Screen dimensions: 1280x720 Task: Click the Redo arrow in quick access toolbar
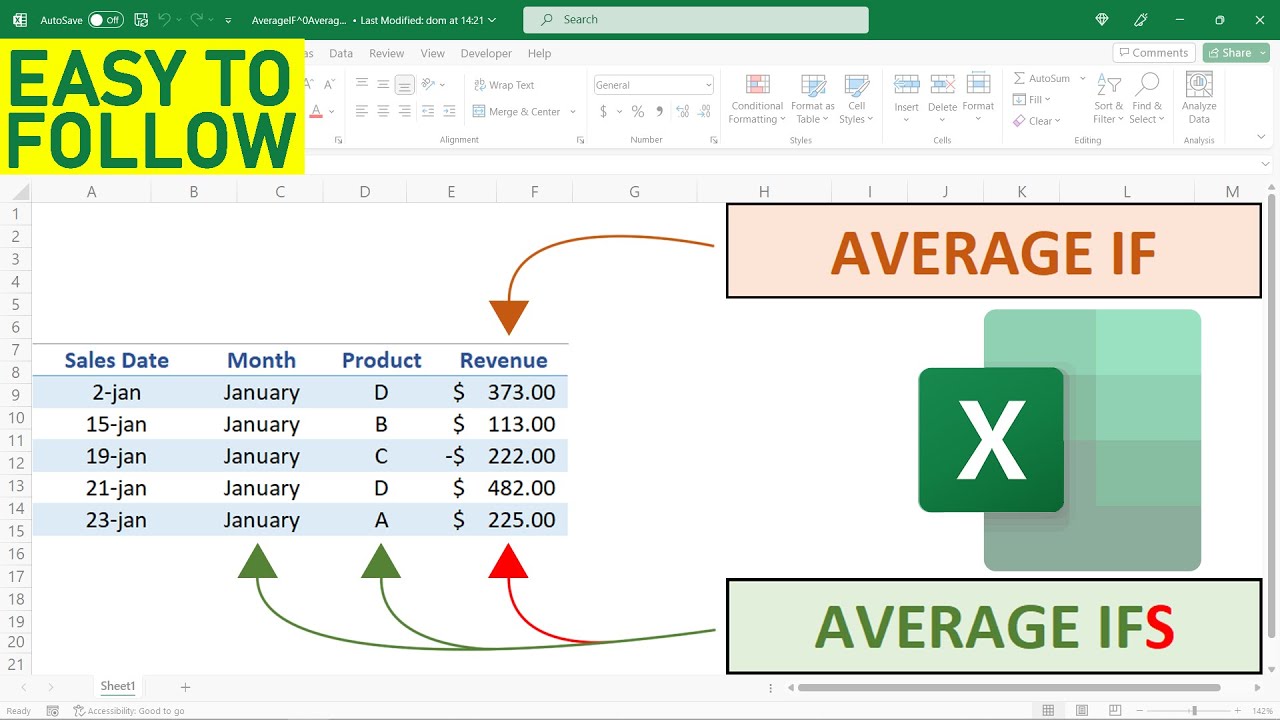pyautogui.click(x=197, y=19)
